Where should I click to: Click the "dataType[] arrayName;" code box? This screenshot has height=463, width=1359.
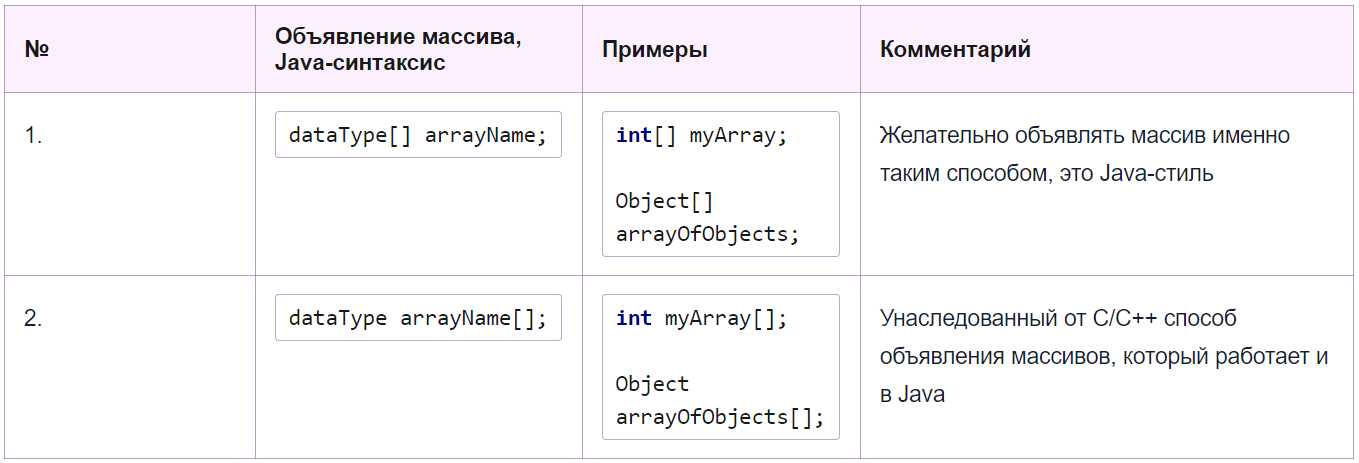[418, 135]
